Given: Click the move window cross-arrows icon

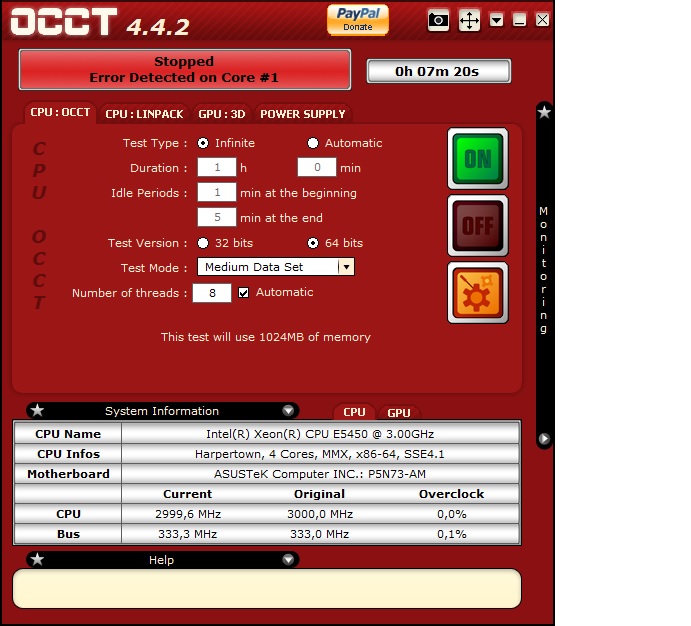Looking at the screenshot, I should 469,20.
